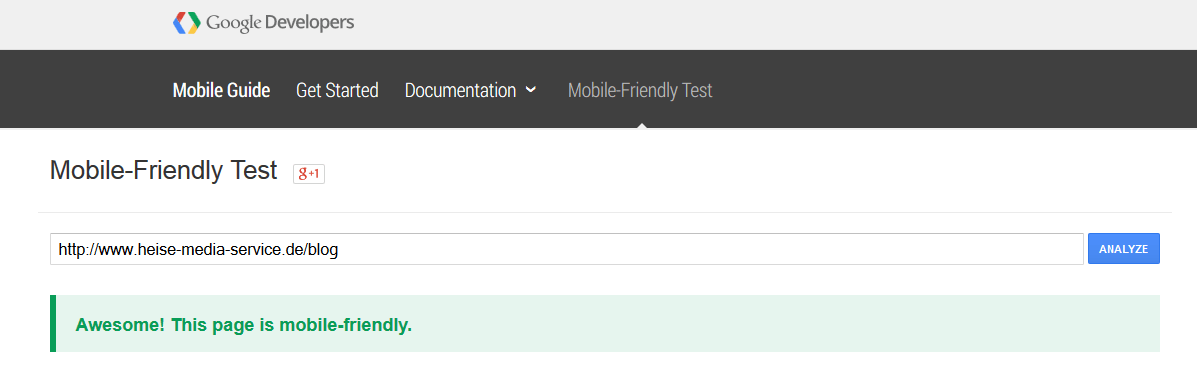The image size is (1197, 370).
Task: Open the Documentation menu label
Action: coord(460,91)
